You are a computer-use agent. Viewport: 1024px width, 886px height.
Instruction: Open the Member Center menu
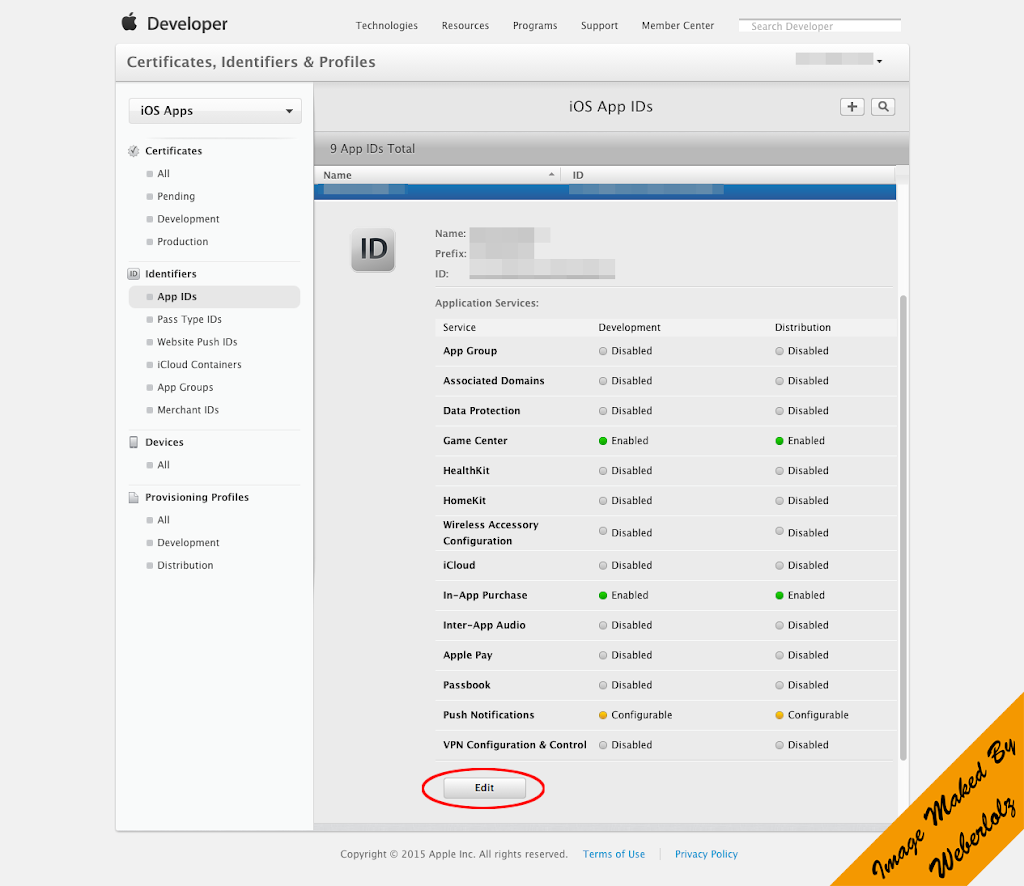[x=677, y=26]
